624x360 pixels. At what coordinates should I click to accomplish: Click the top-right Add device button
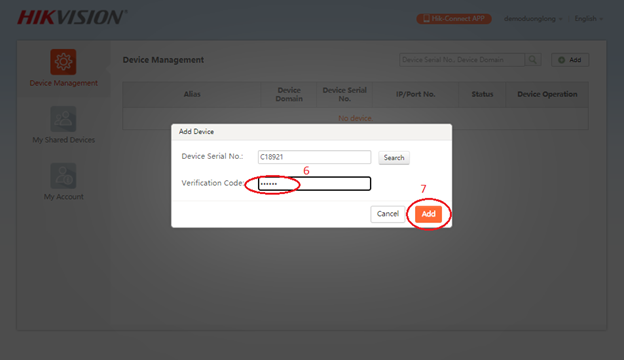point(570,60)
